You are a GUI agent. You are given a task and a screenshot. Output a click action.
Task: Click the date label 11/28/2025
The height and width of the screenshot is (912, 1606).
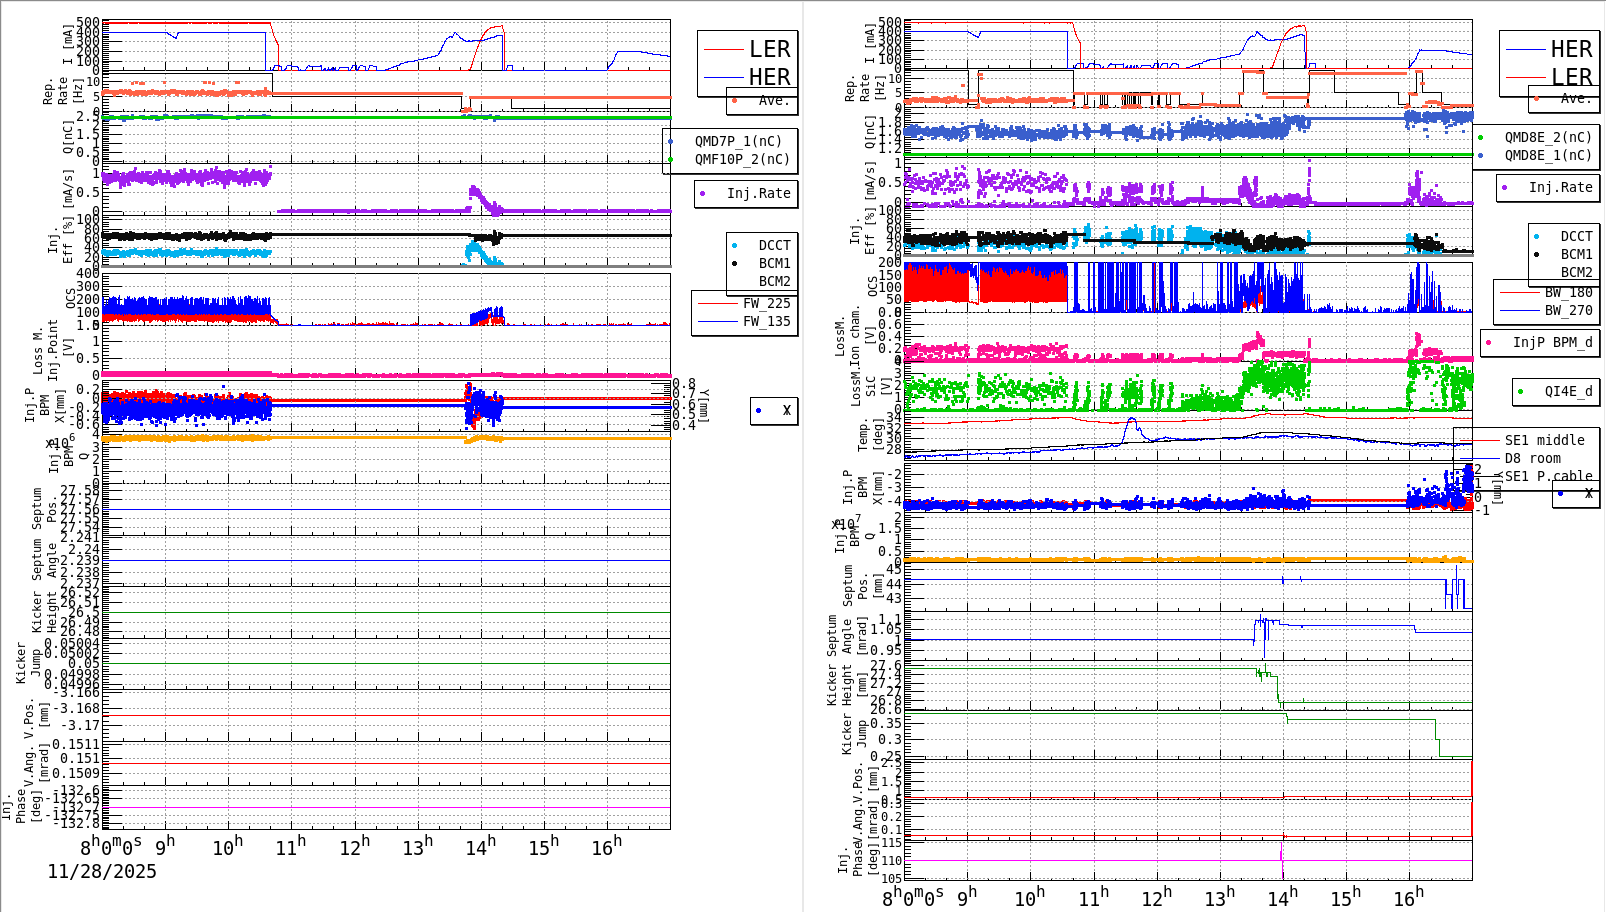[102, 871]
